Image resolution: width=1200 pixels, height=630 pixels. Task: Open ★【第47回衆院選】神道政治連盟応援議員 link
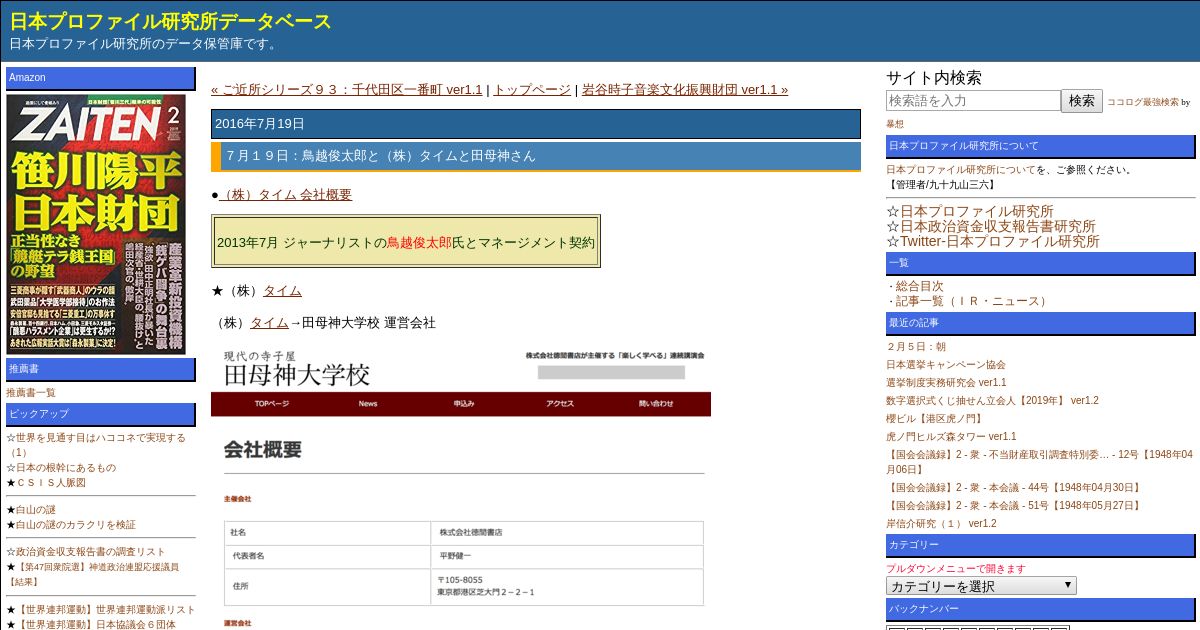pyautogui.click(x=93, y=574)
